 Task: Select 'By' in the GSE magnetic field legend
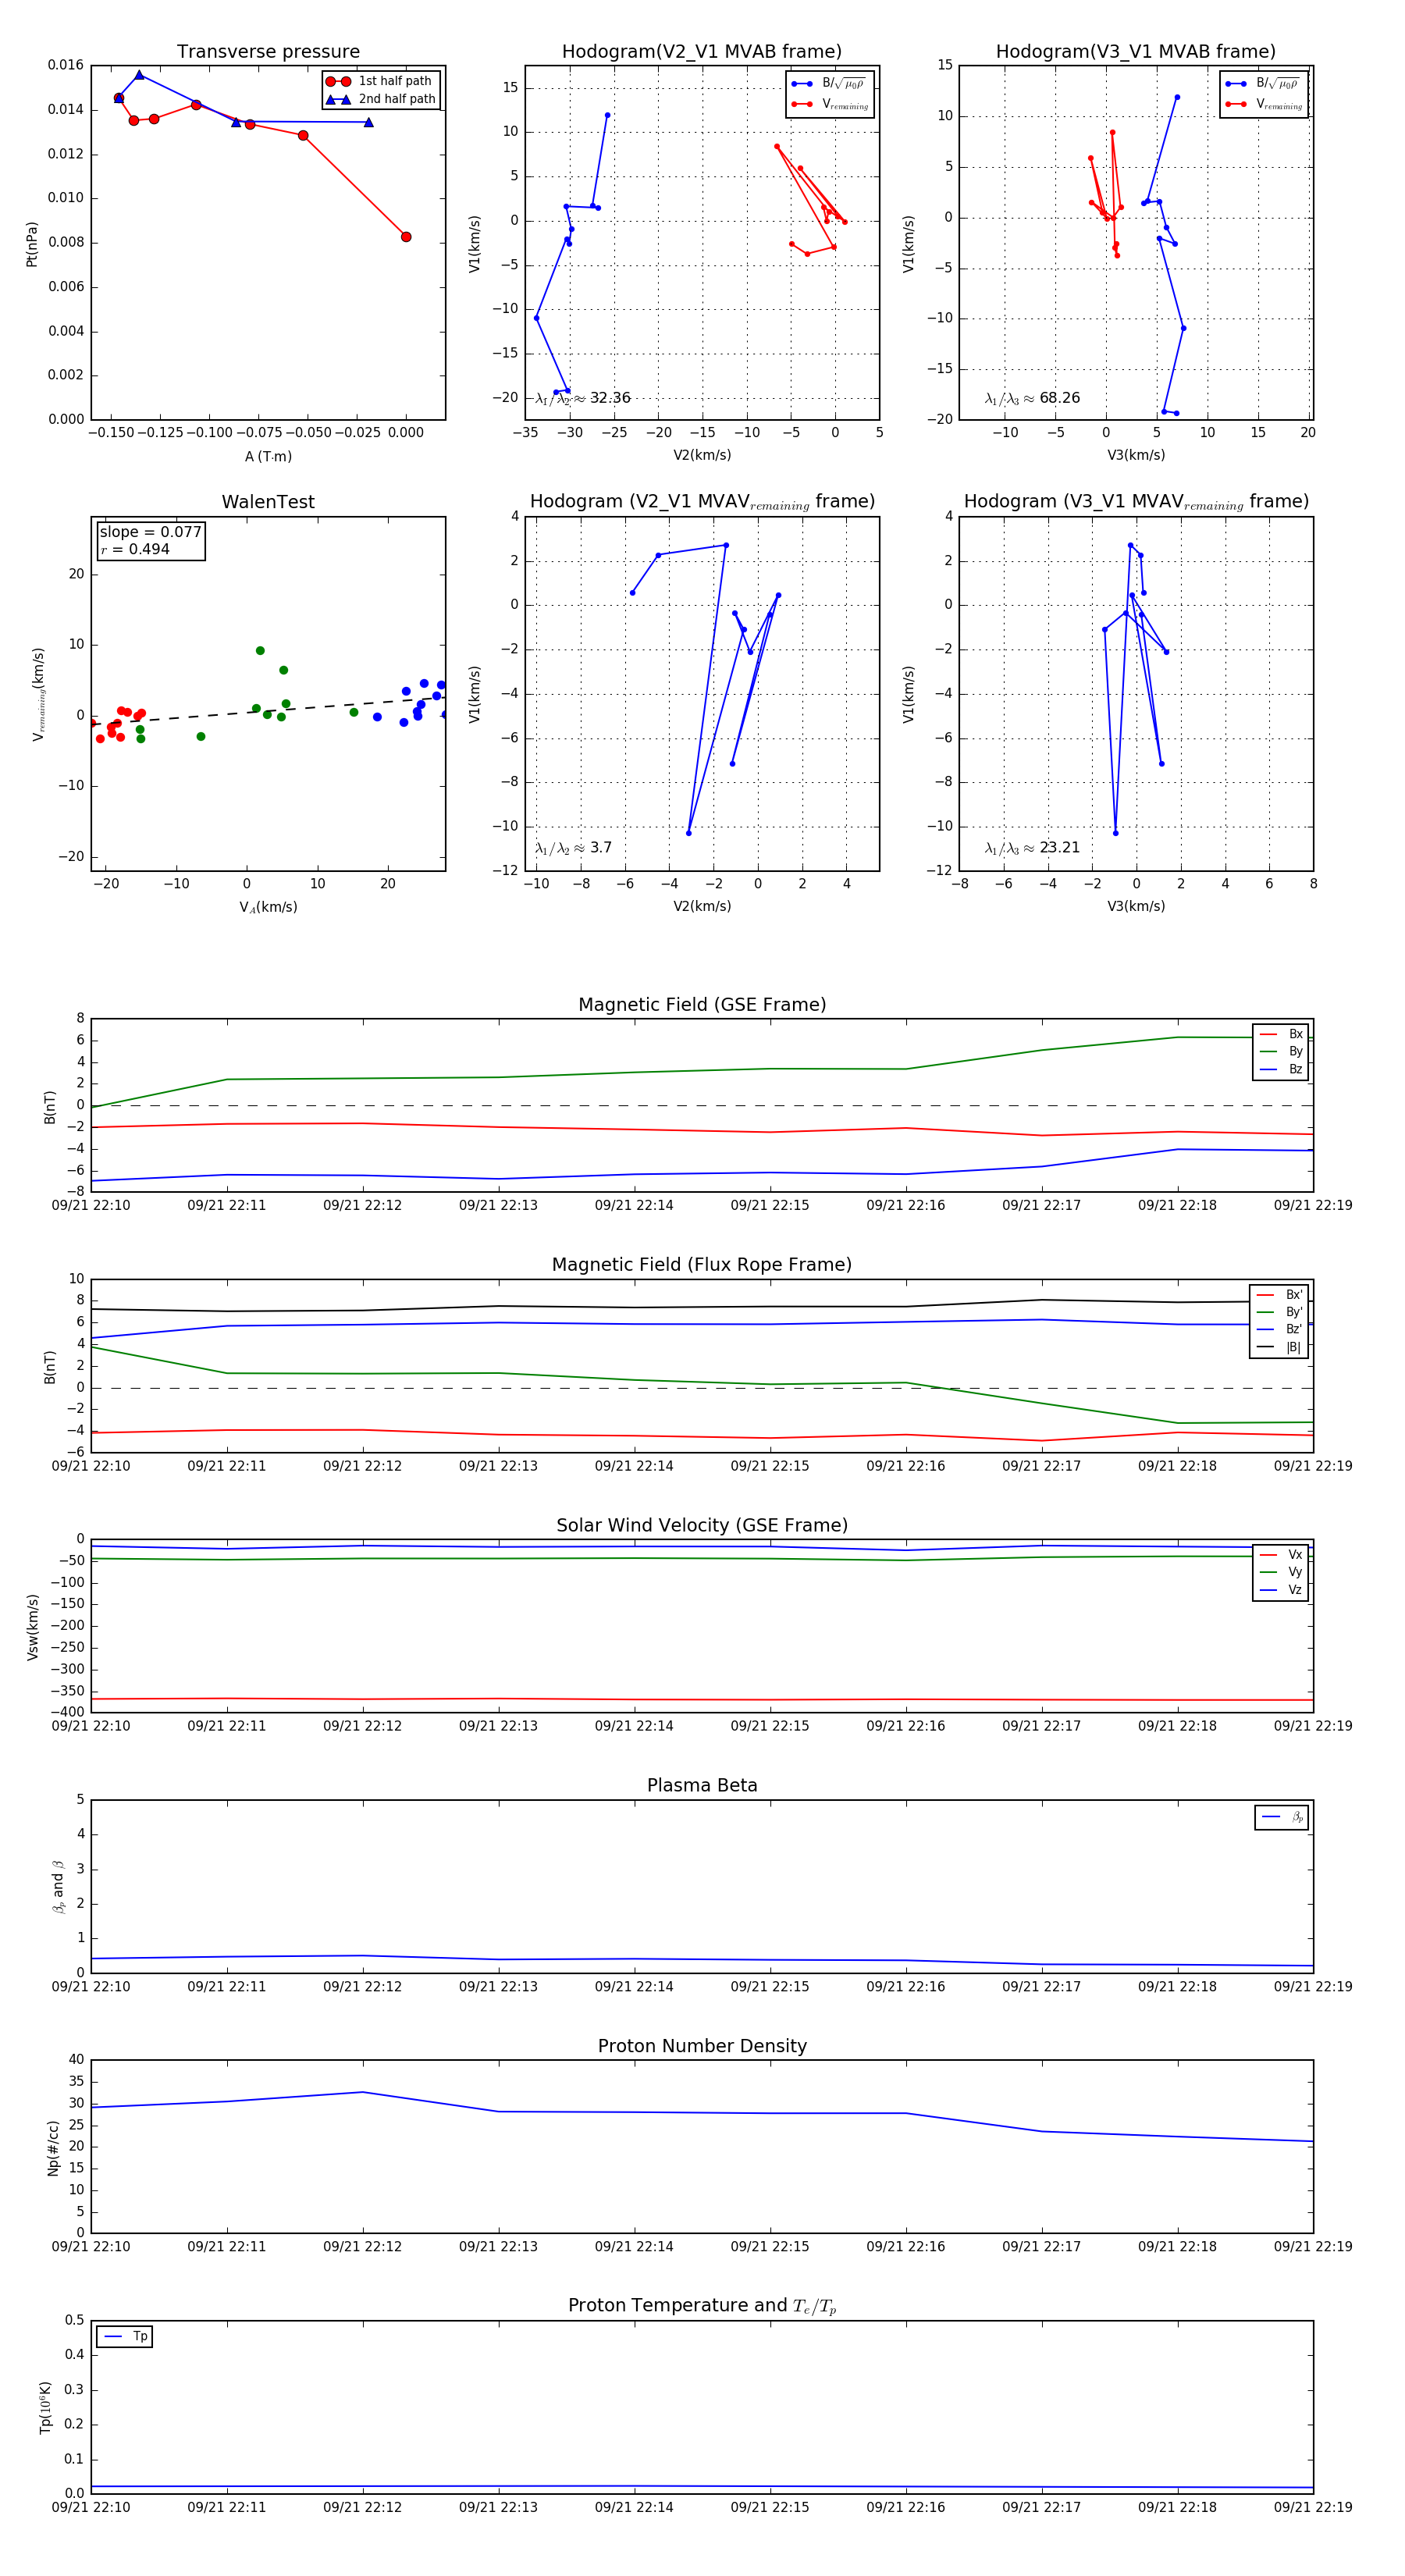(x=1281, y=1052)
